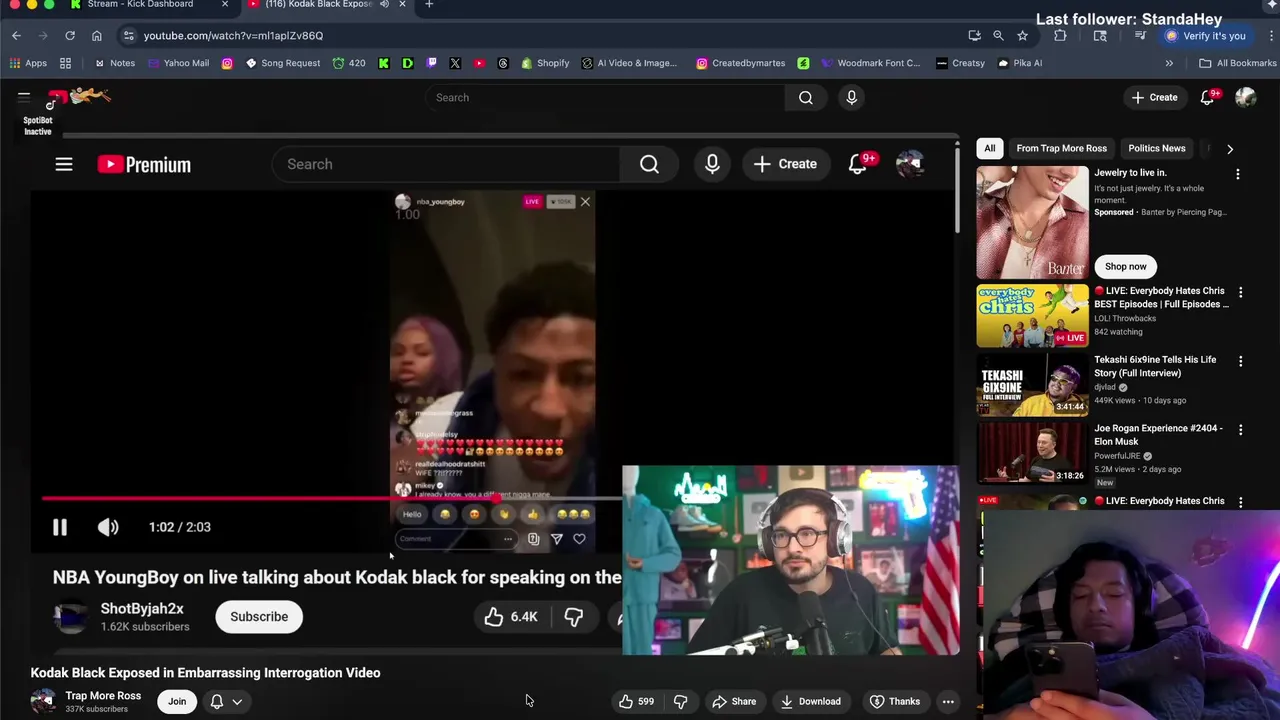Select the All filter chip
Image resolution: width=1280 pixels, height=720 pixels.
[x=990, y=148]
